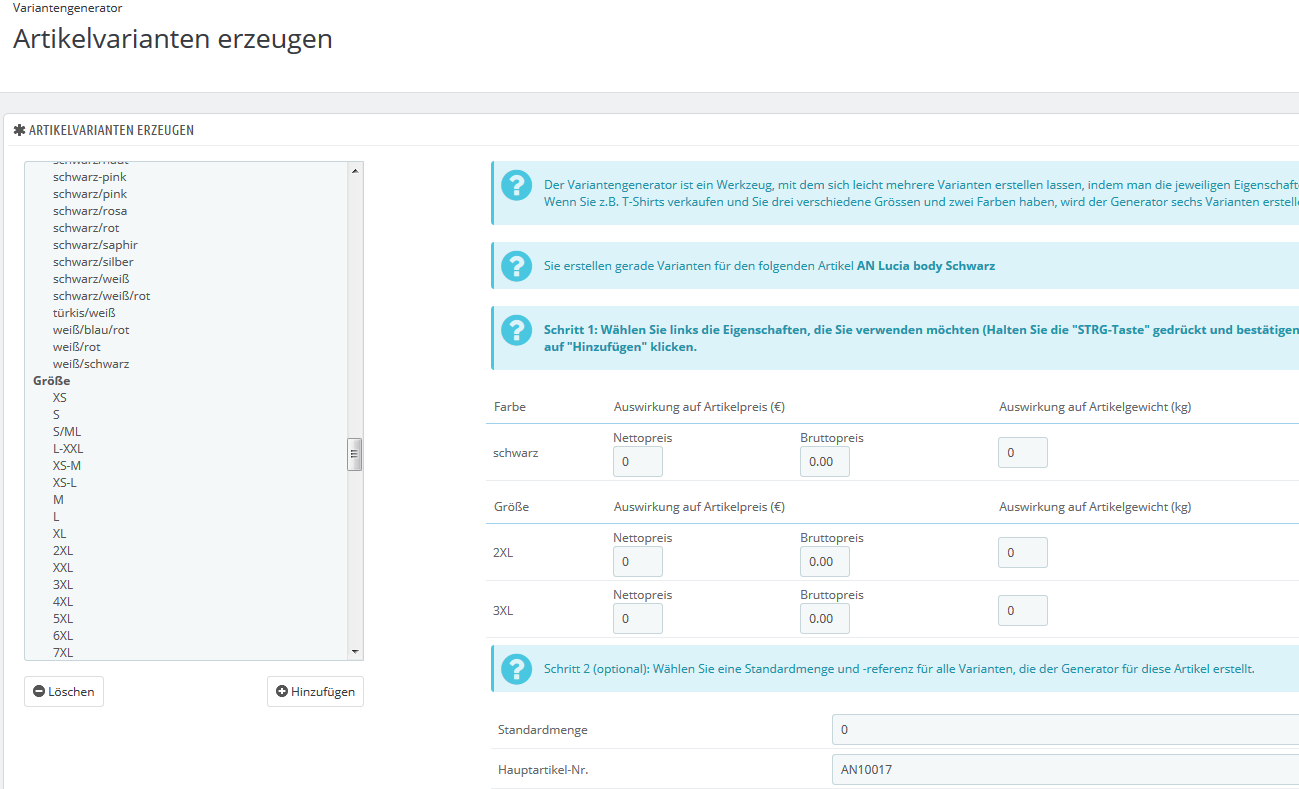Click the Löschen button
Image resolution: width=1299 pixels, height=789 pixels.
tap(64, 692)
